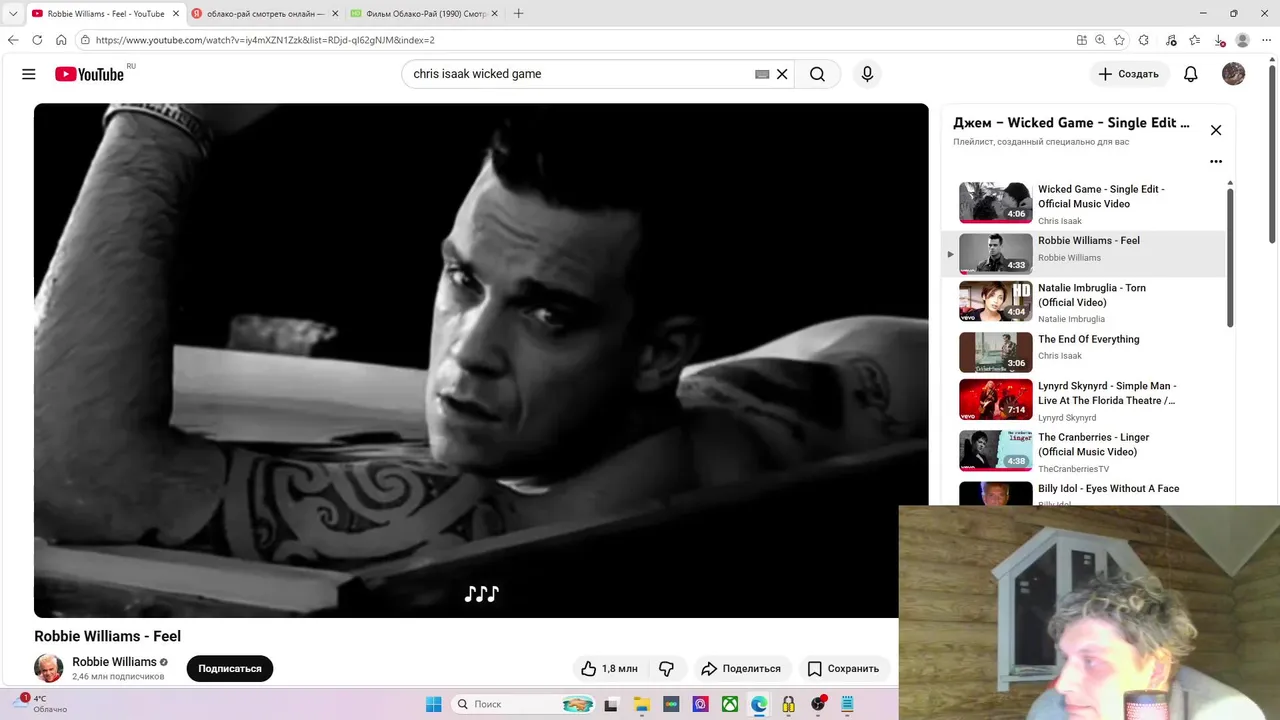Like the video showing 1,8 млн
Image resolution: width=1280 pixels, height=720 pixels.
pyautogui.click(x=609, y=668)
